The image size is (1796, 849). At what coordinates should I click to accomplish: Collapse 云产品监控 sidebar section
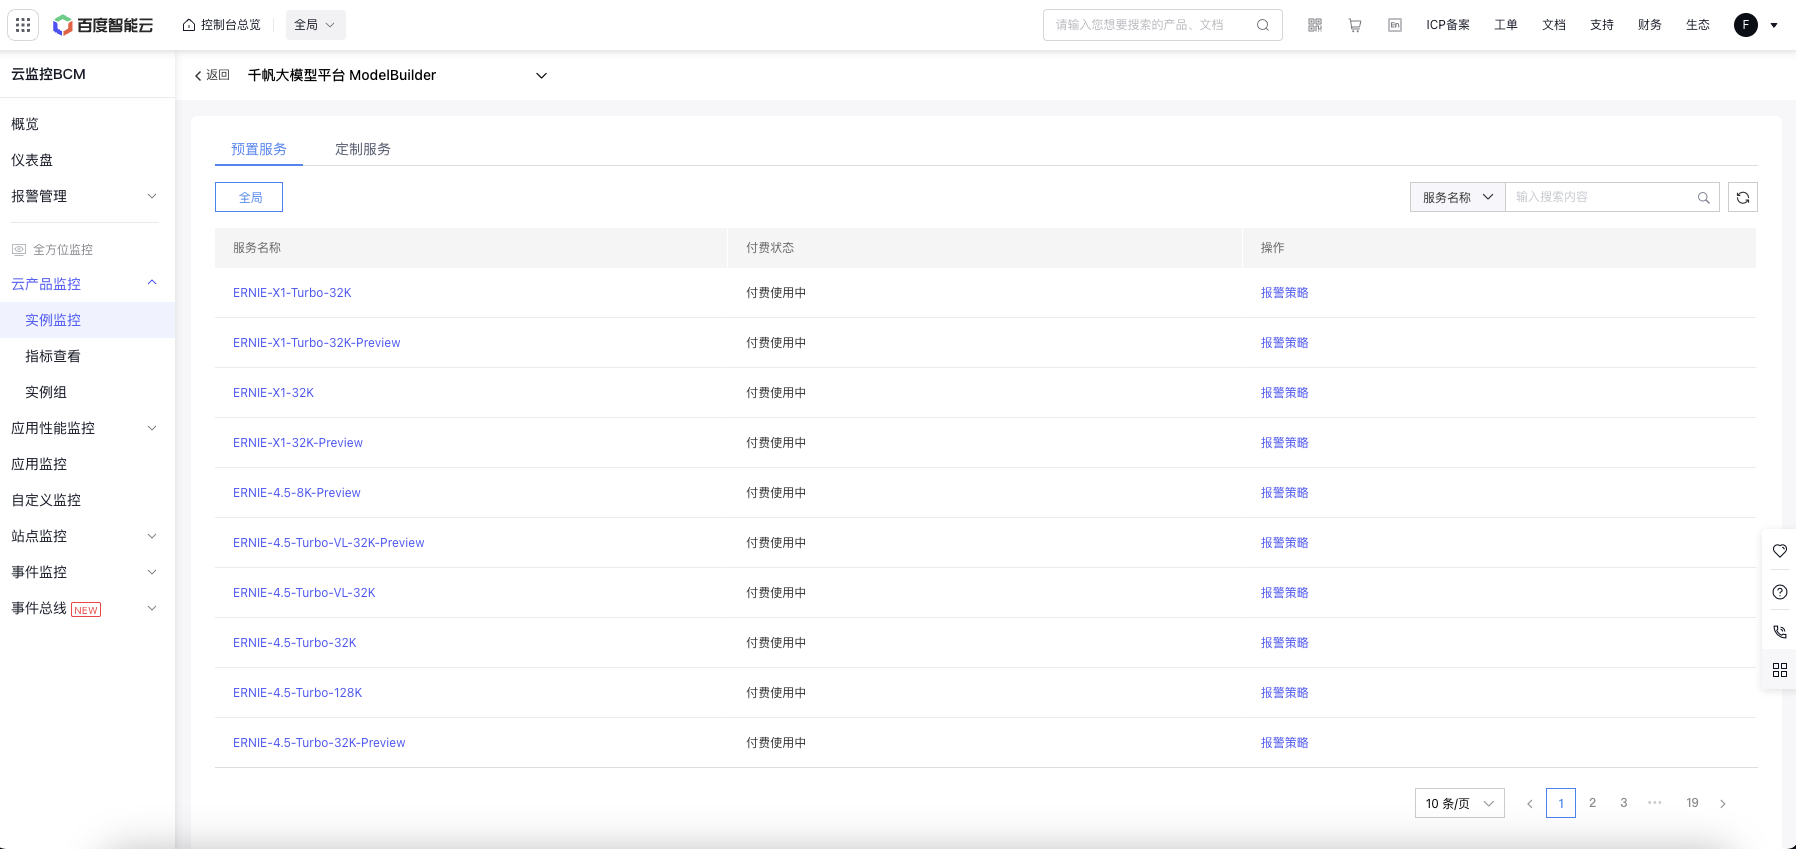coord(87,284)
